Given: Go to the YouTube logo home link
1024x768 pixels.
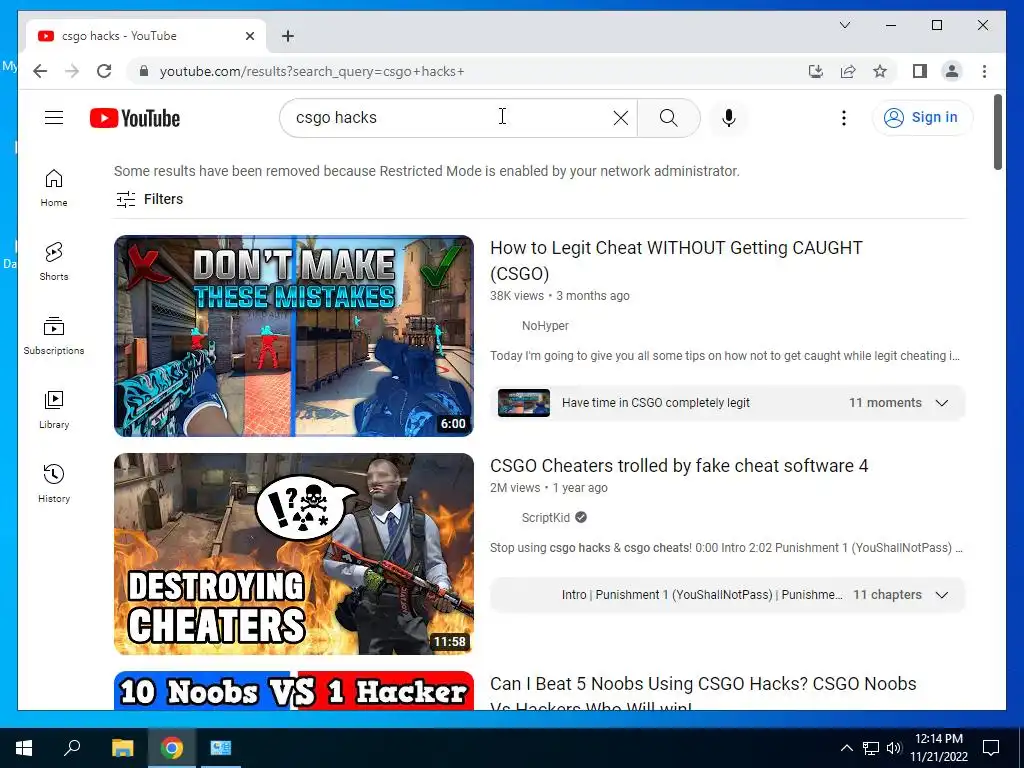Looking at the screenshot, I should tap(135, 118).
